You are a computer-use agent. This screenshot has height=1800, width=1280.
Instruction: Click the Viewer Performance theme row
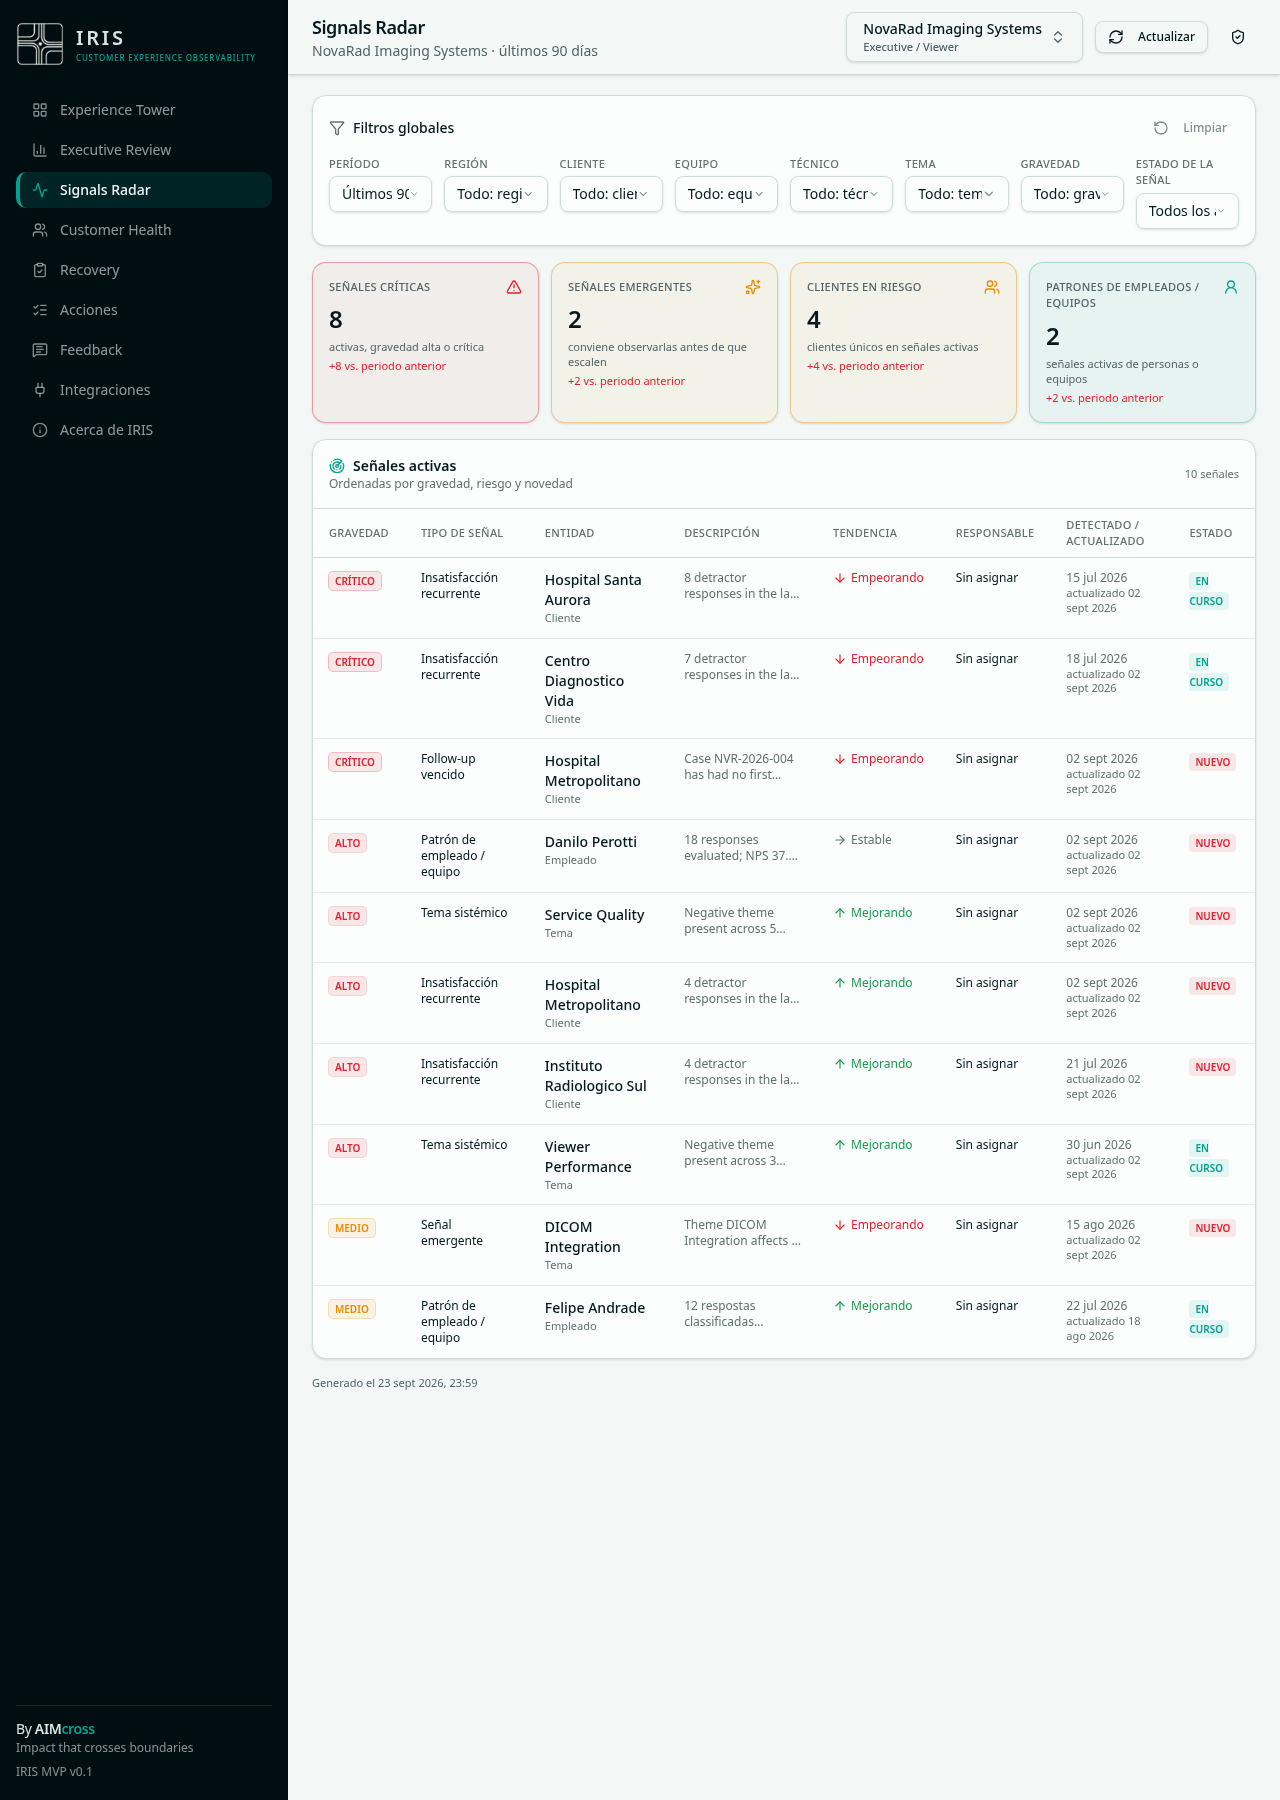pos(784,1165)
